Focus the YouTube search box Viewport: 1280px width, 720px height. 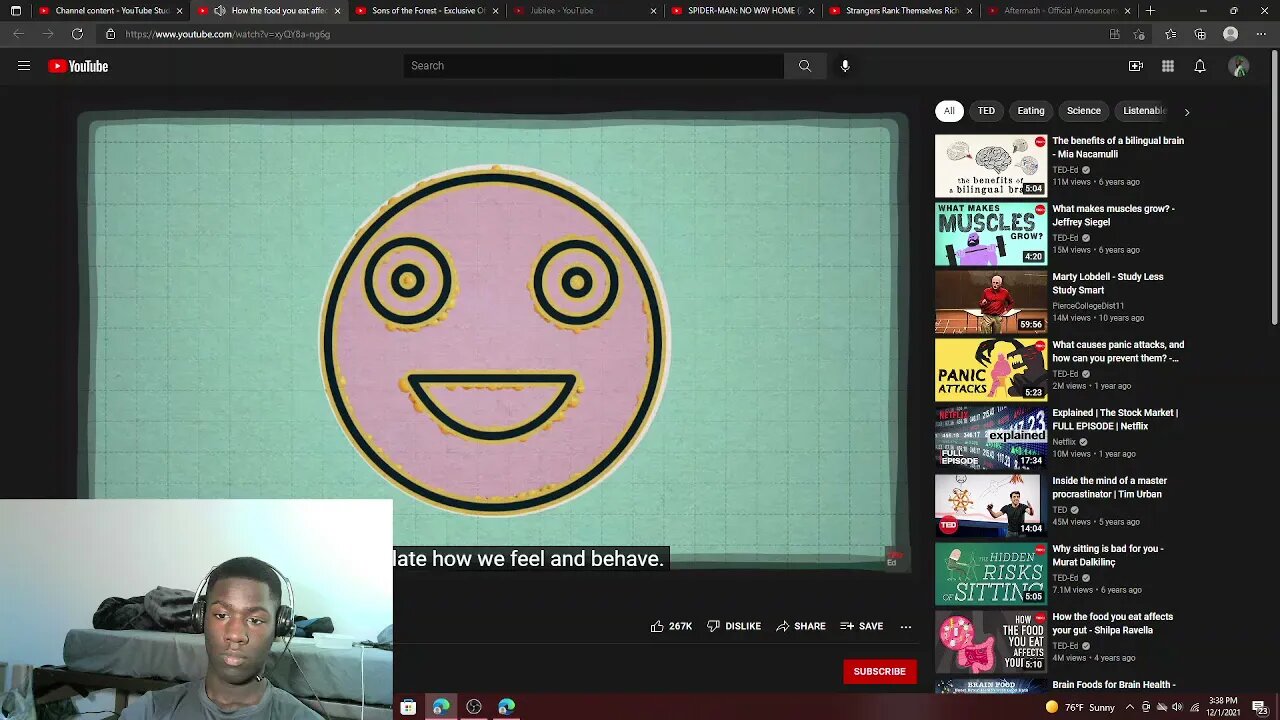(594, 66)
